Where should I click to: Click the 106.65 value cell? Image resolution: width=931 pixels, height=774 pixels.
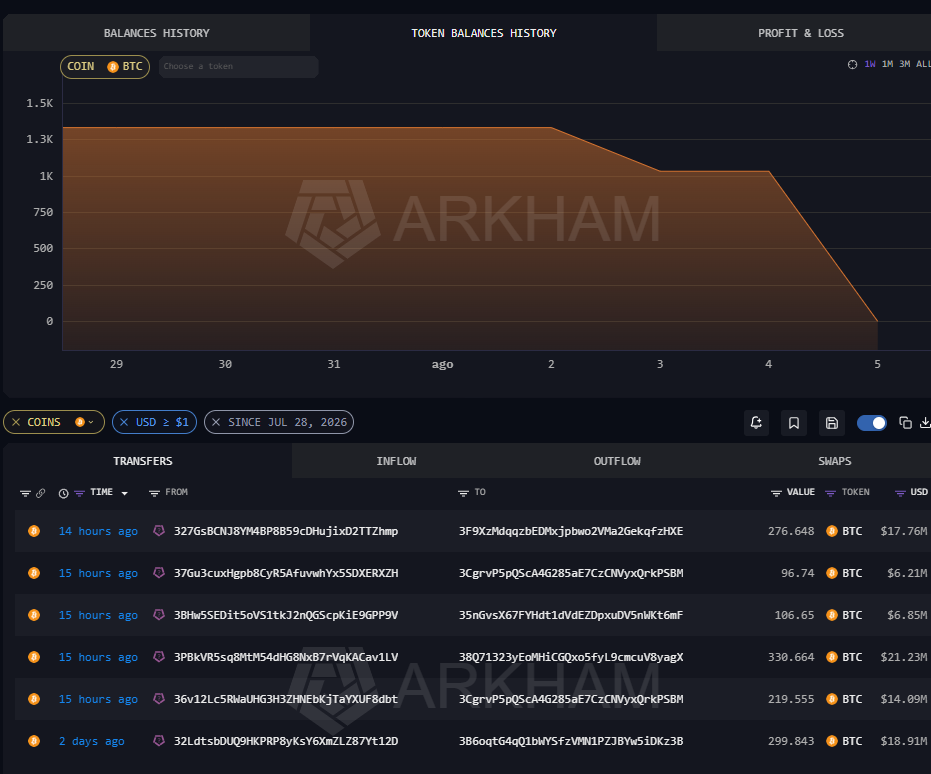[x=794, y=616]
